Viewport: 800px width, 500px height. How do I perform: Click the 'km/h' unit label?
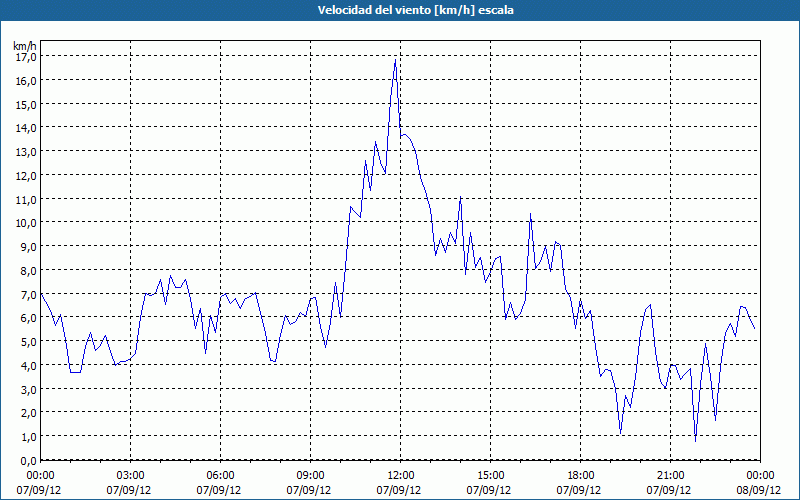pos(25,46)
